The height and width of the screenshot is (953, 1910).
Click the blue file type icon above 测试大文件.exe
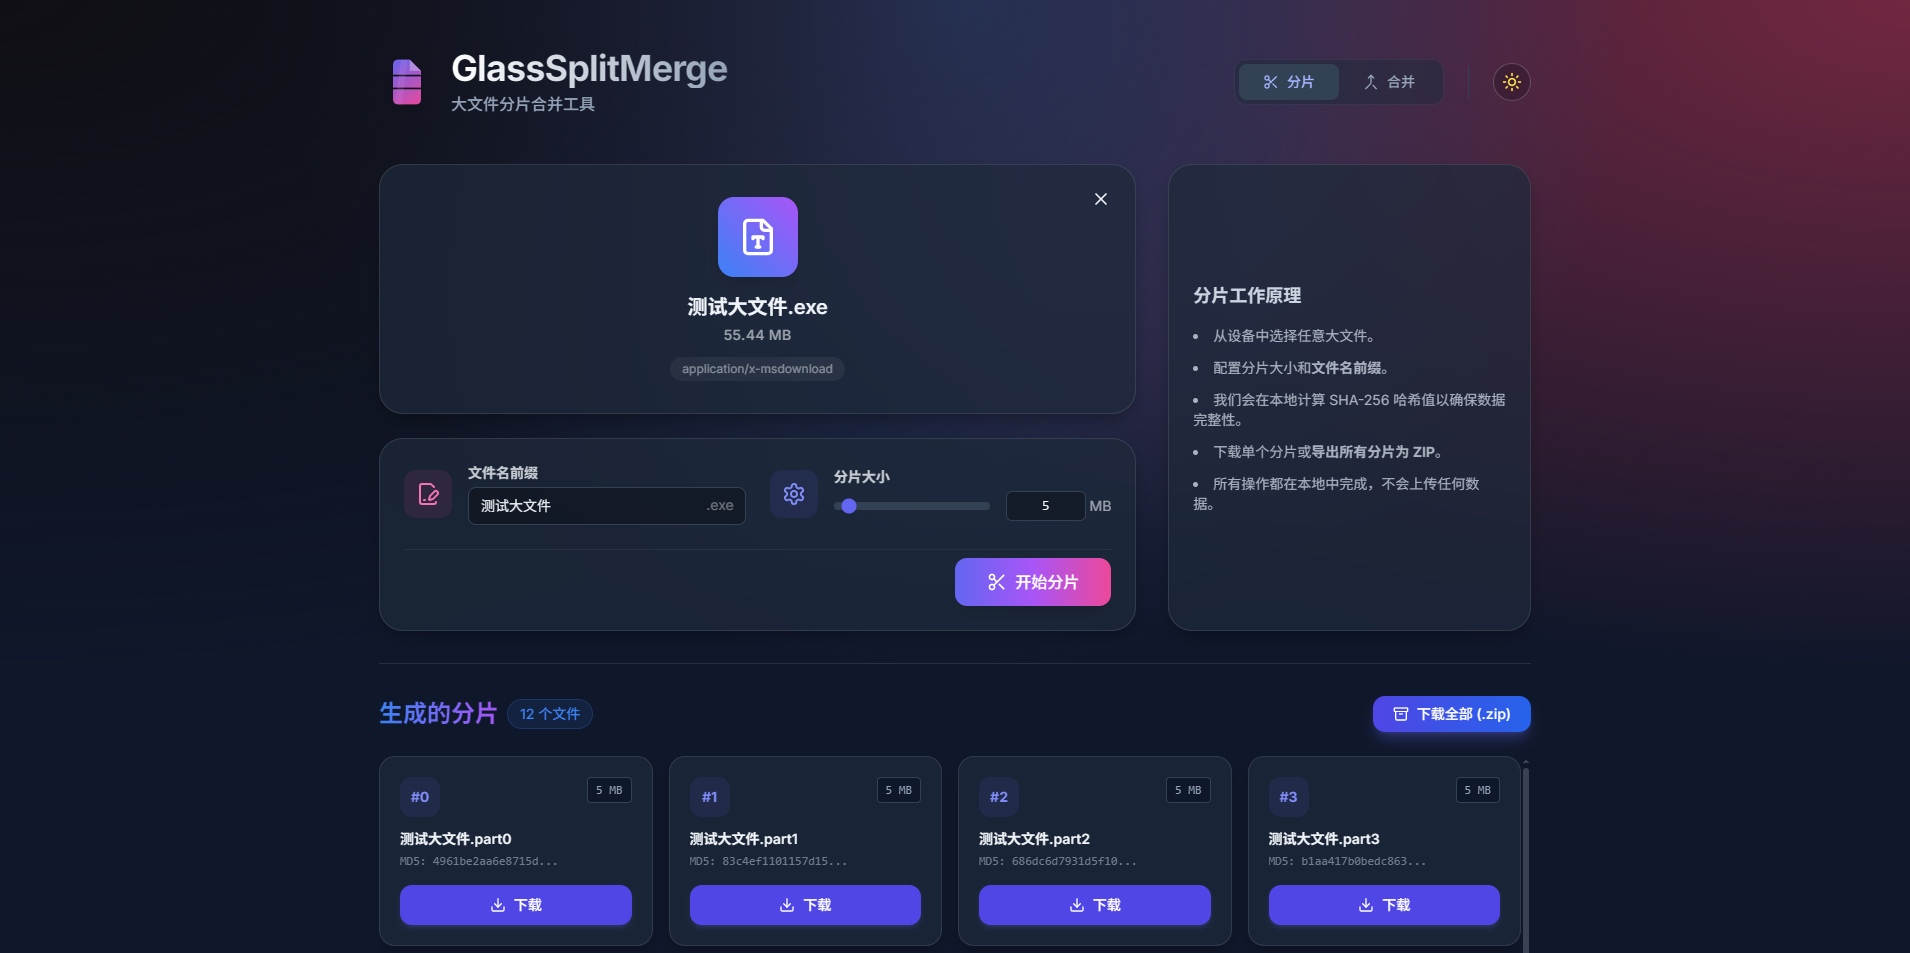pyautogui.click(x=757, y=237)
